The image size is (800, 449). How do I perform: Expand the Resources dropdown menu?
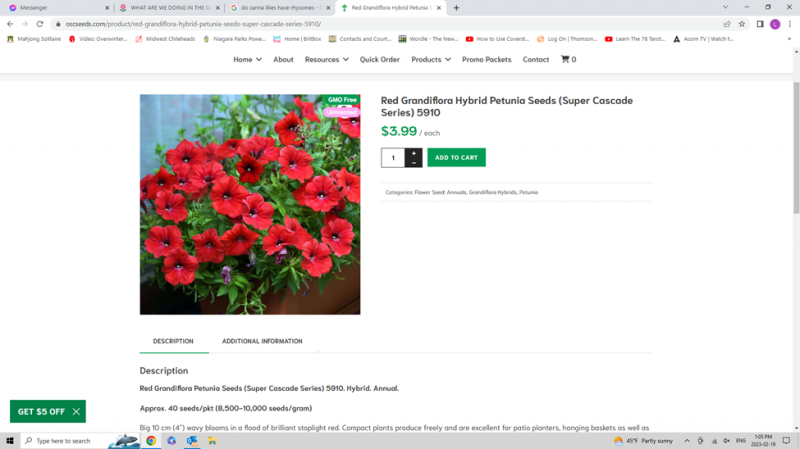pos(327,60)
